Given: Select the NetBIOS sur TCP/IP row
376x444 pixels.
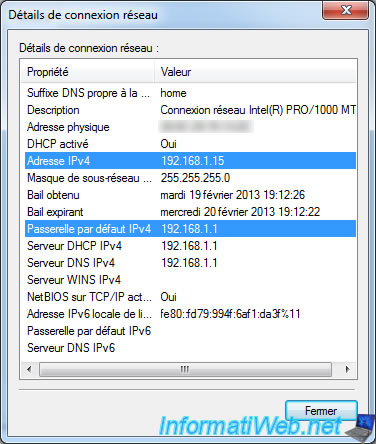Looking at the screenshot, I should [190, 297].
